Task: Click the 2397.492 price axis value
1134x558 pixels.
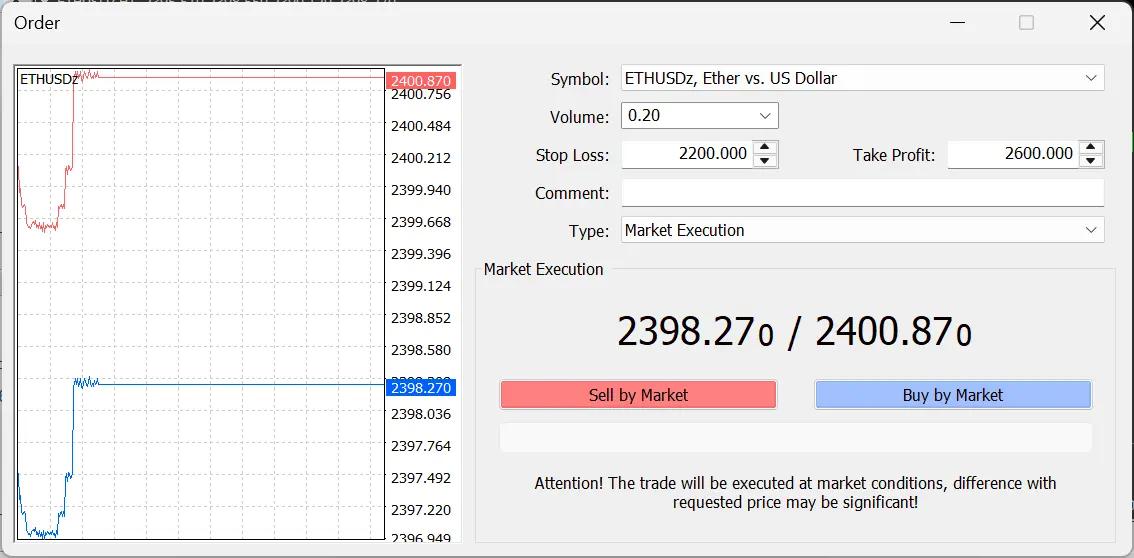Action: tap(420, 478)
